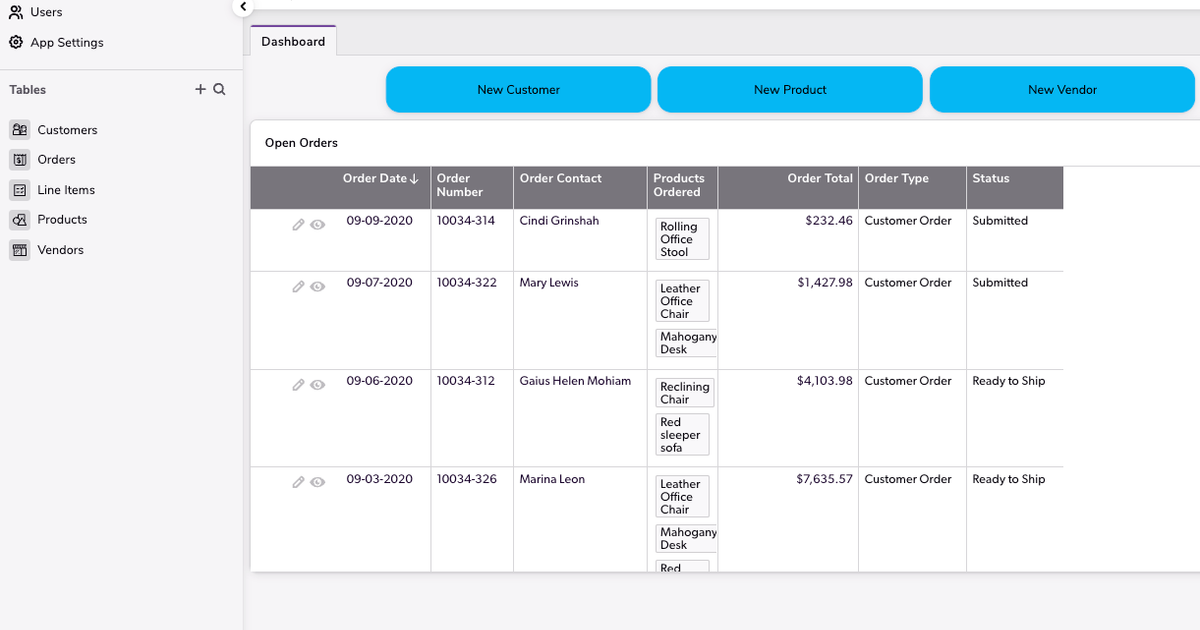Click the Line Items table icon
Screen dimensions: 1200x630
[x=20, y=190]
